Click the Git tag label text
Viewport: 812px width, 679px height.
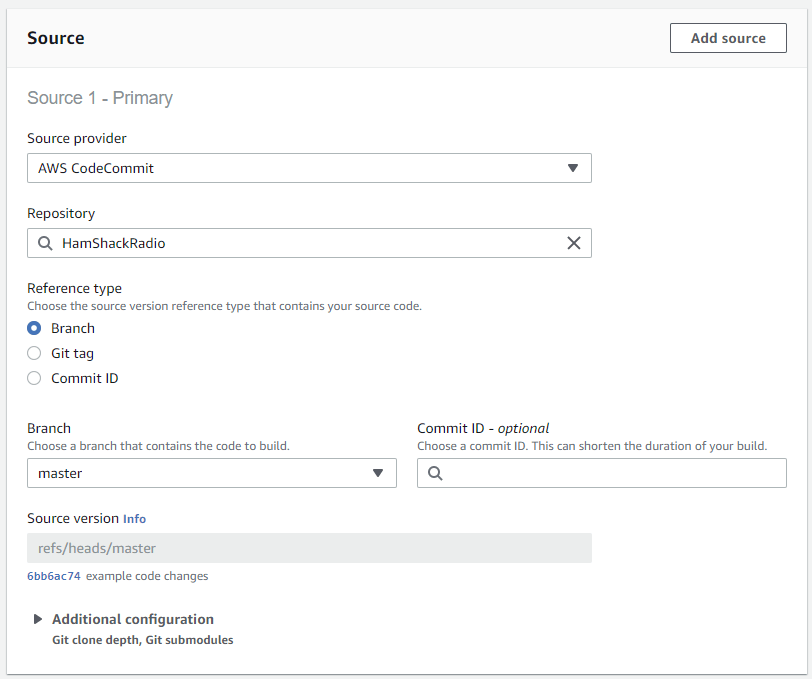tap(72, 353)
